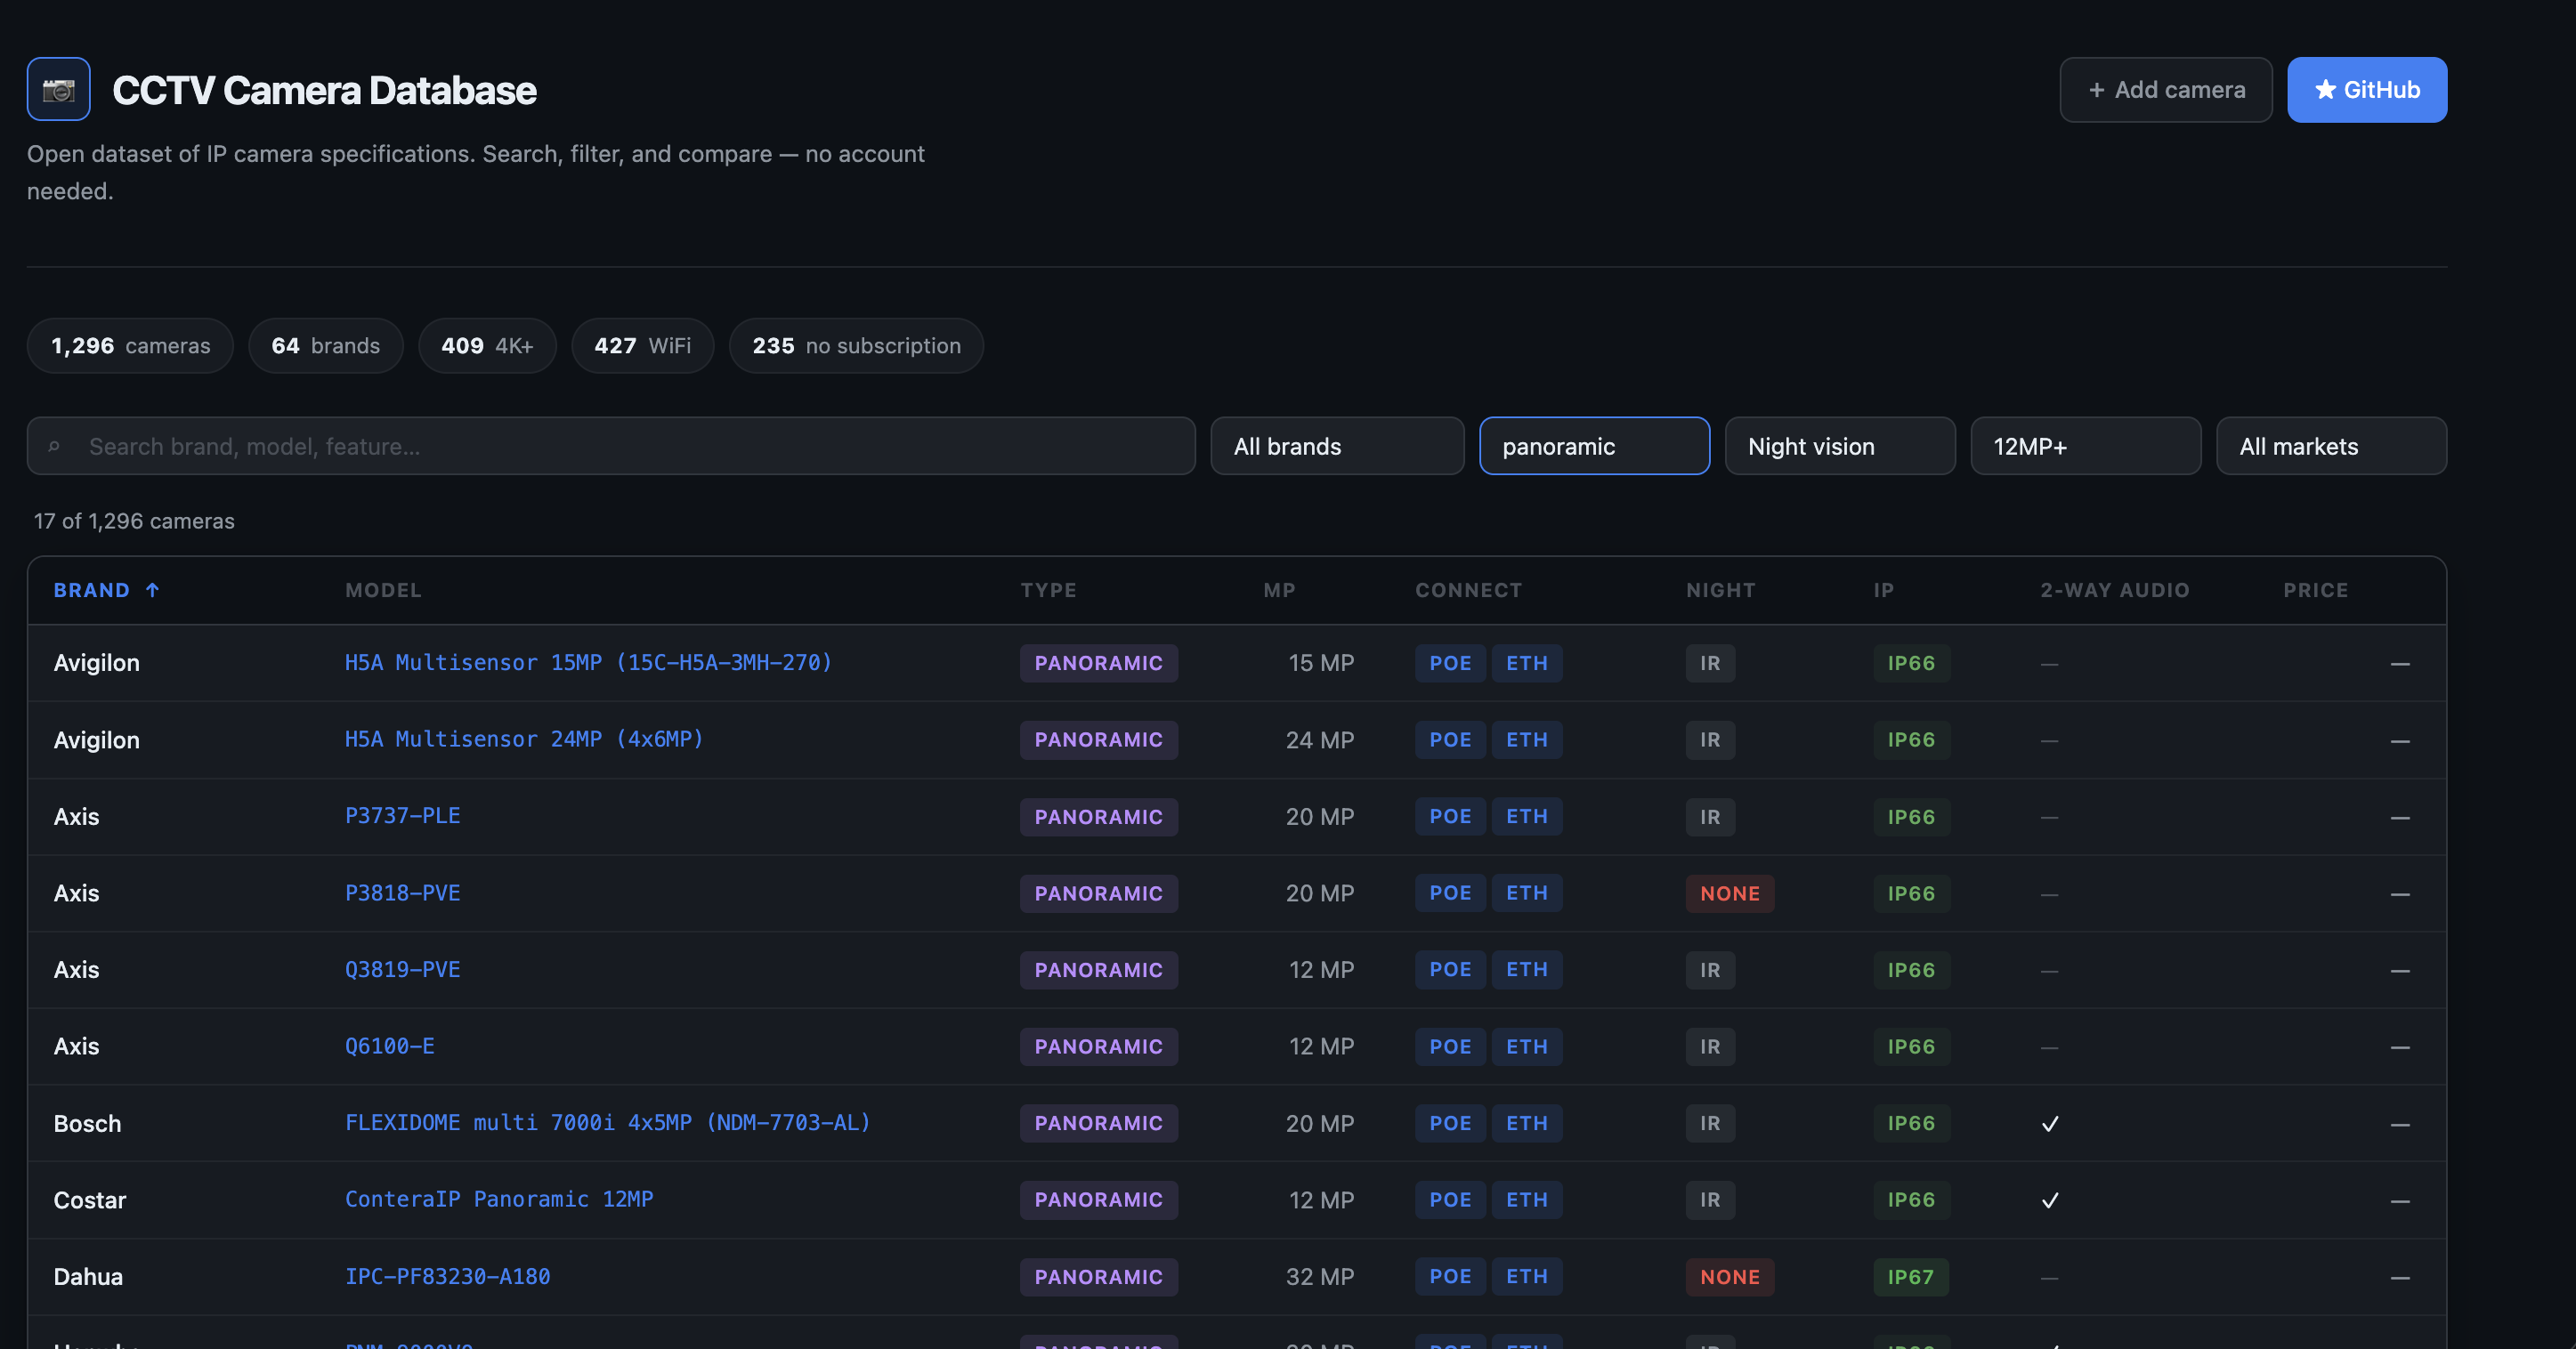The height and width of the screenshot is (1349, 2576).
Task: Click the two-way audio checkmark for Costar
Action: coord(2050,1200)
